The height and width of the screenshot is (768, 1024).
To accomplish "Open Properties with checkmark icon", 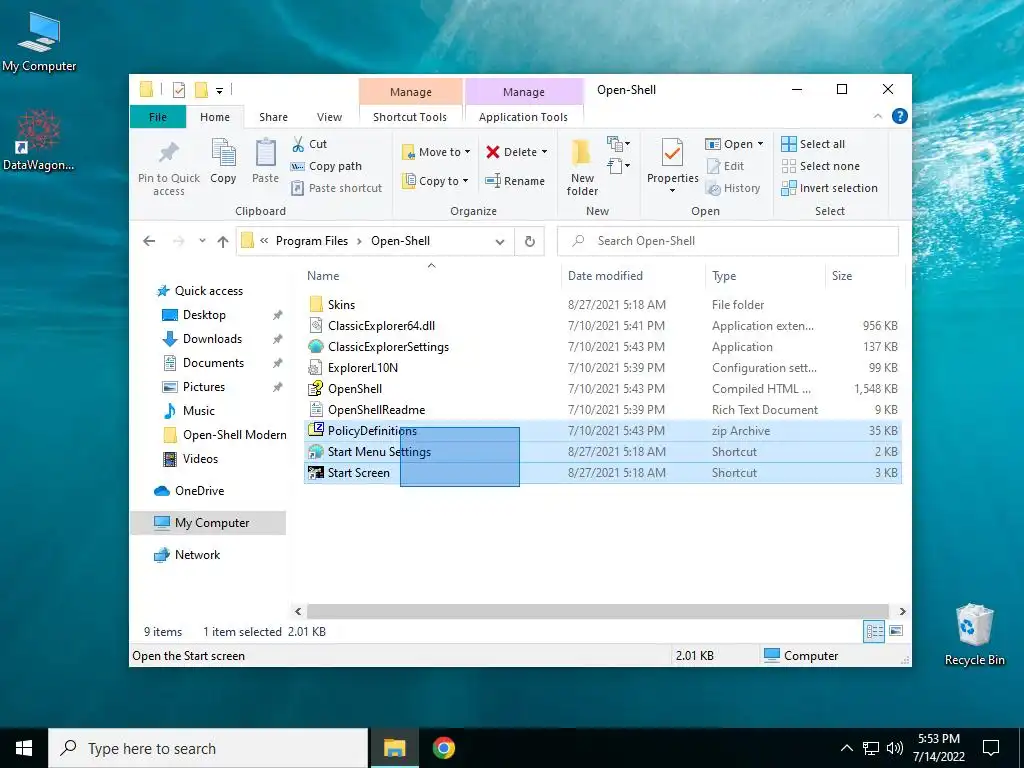I will click(x=672, y=153).
